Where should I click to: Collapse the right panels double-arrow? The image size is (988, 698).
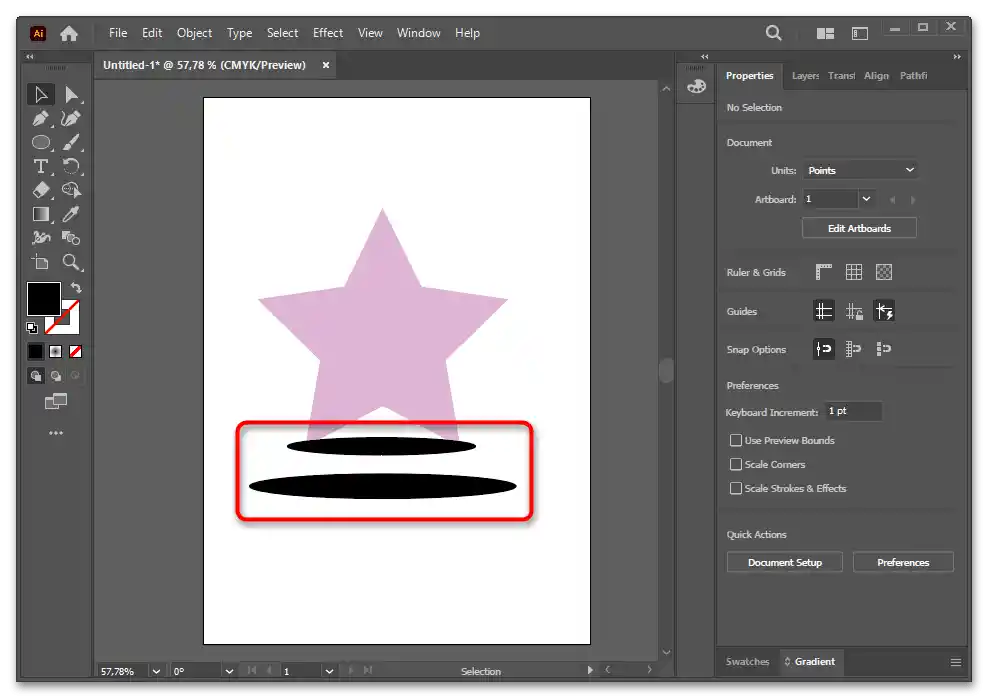pos(956,57)
